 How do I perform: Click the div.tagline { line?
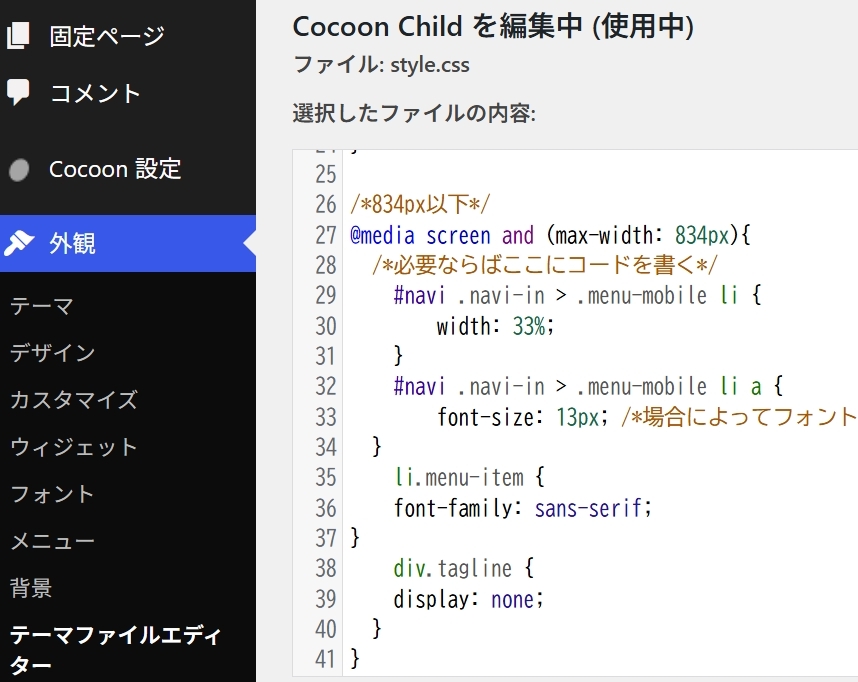coord(463,569)
